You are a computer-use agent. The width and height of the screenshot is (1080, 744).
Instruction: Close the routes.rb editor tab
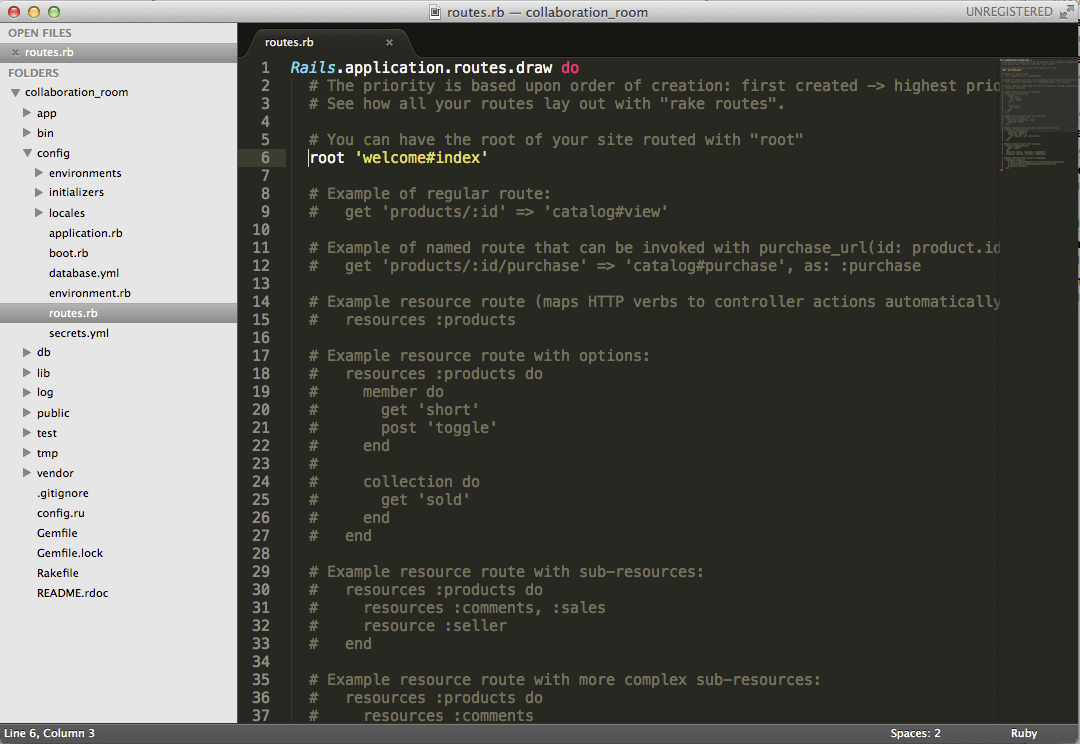pos(389,43)
